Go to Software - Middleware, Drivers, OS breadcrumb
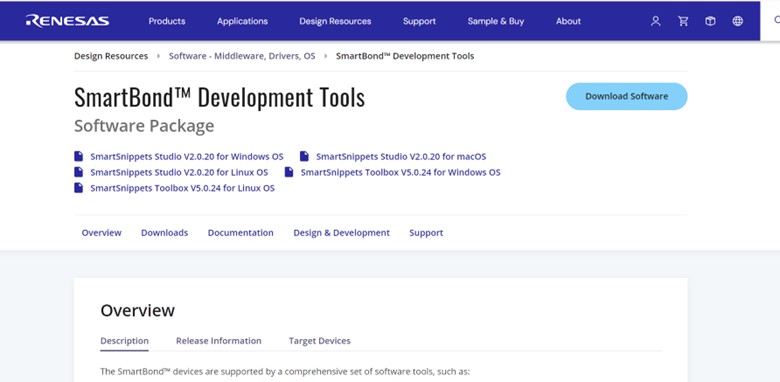The width and height of the screenshot is (780, 382). (242, 56)
